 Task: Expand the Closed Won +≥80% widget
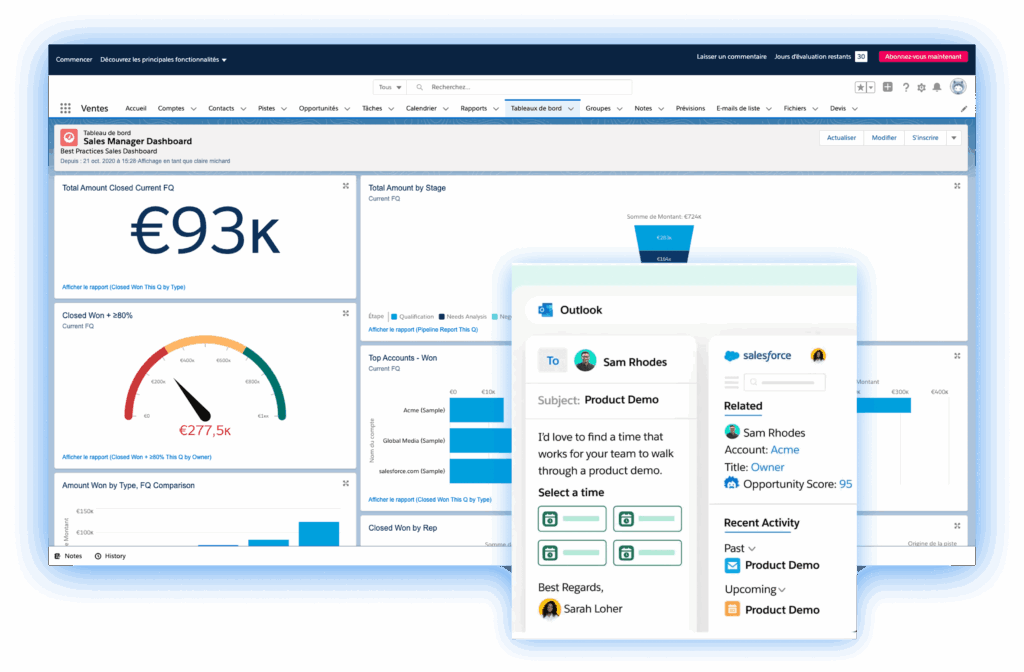345,313
